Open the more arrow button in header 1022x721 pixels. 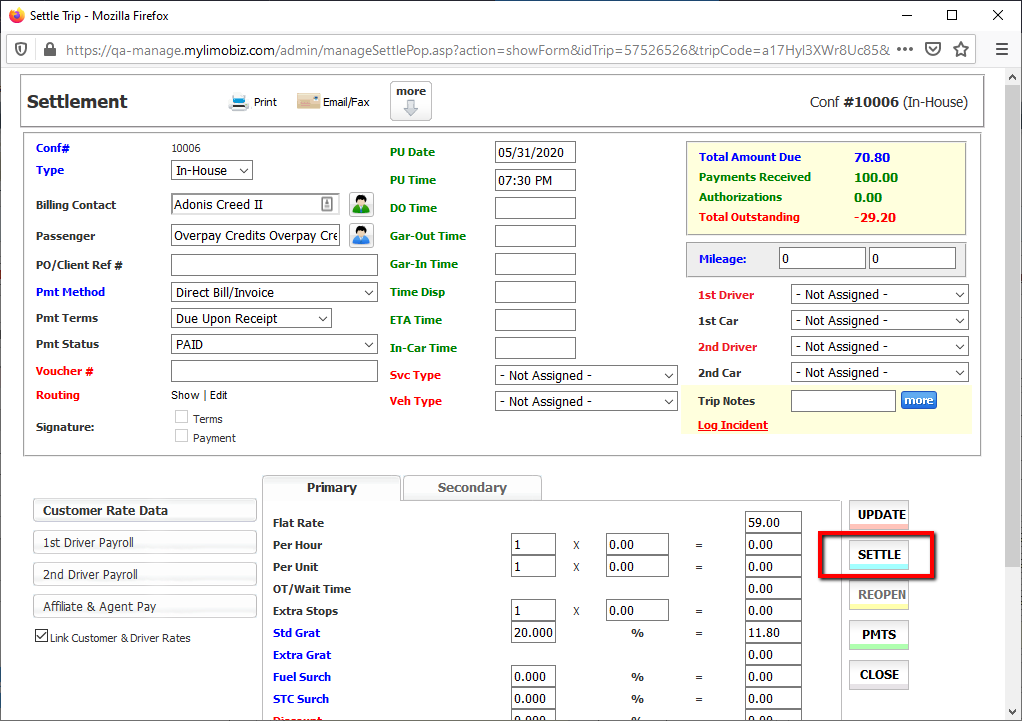click(411, 101)
